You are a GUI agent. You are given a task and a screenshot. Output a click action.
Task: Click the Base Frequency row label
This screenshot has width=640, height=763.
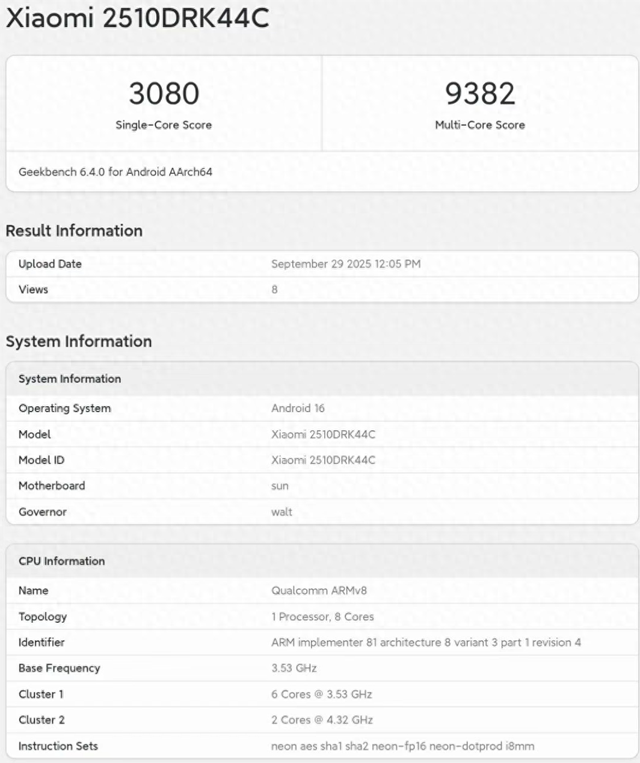tap(59, 668)
